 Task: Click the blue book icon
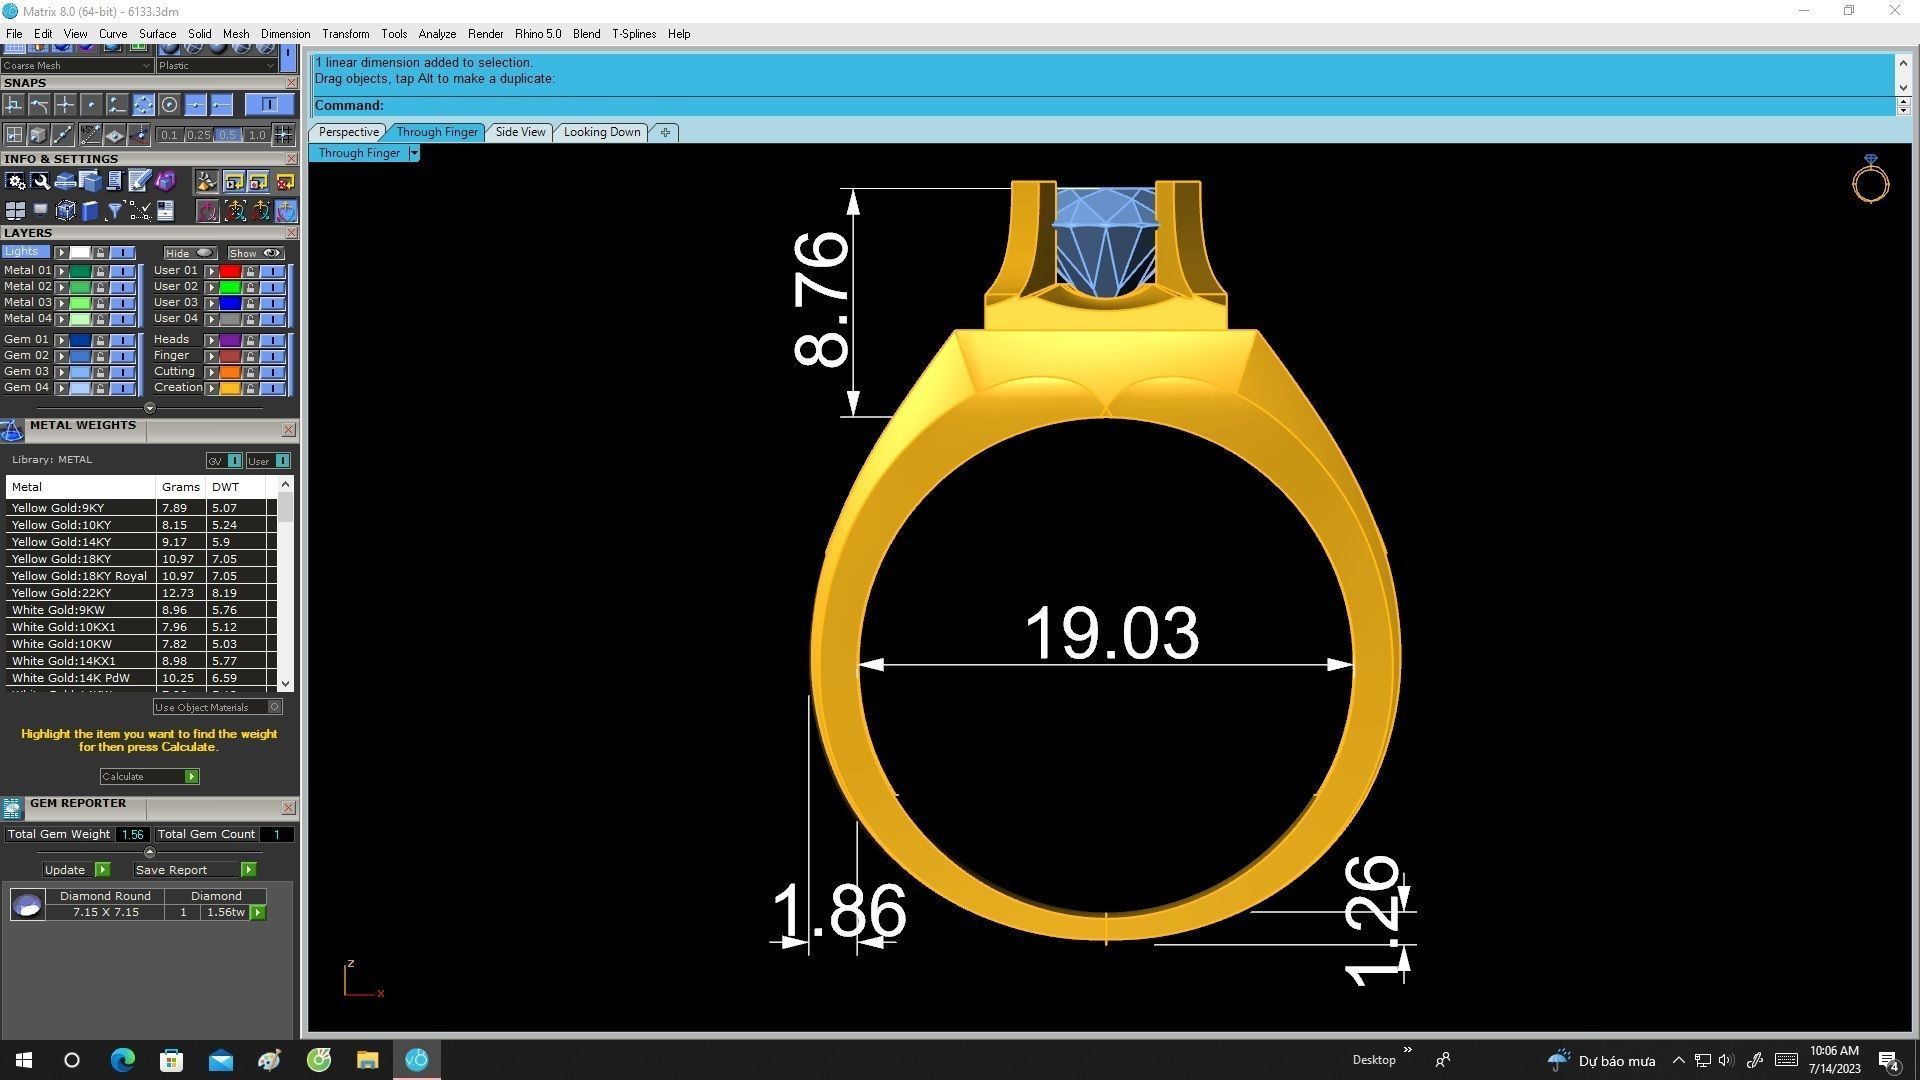click(90, 211)
